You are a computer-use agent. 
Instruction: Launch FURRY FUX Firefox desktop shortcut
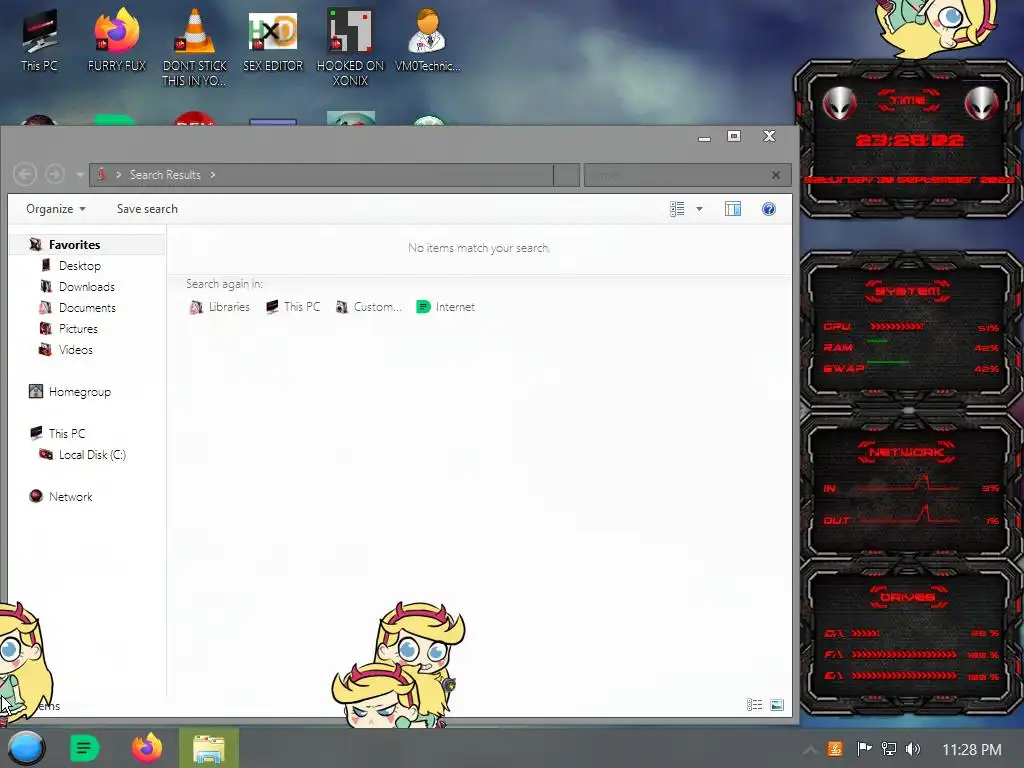point(116,39)
